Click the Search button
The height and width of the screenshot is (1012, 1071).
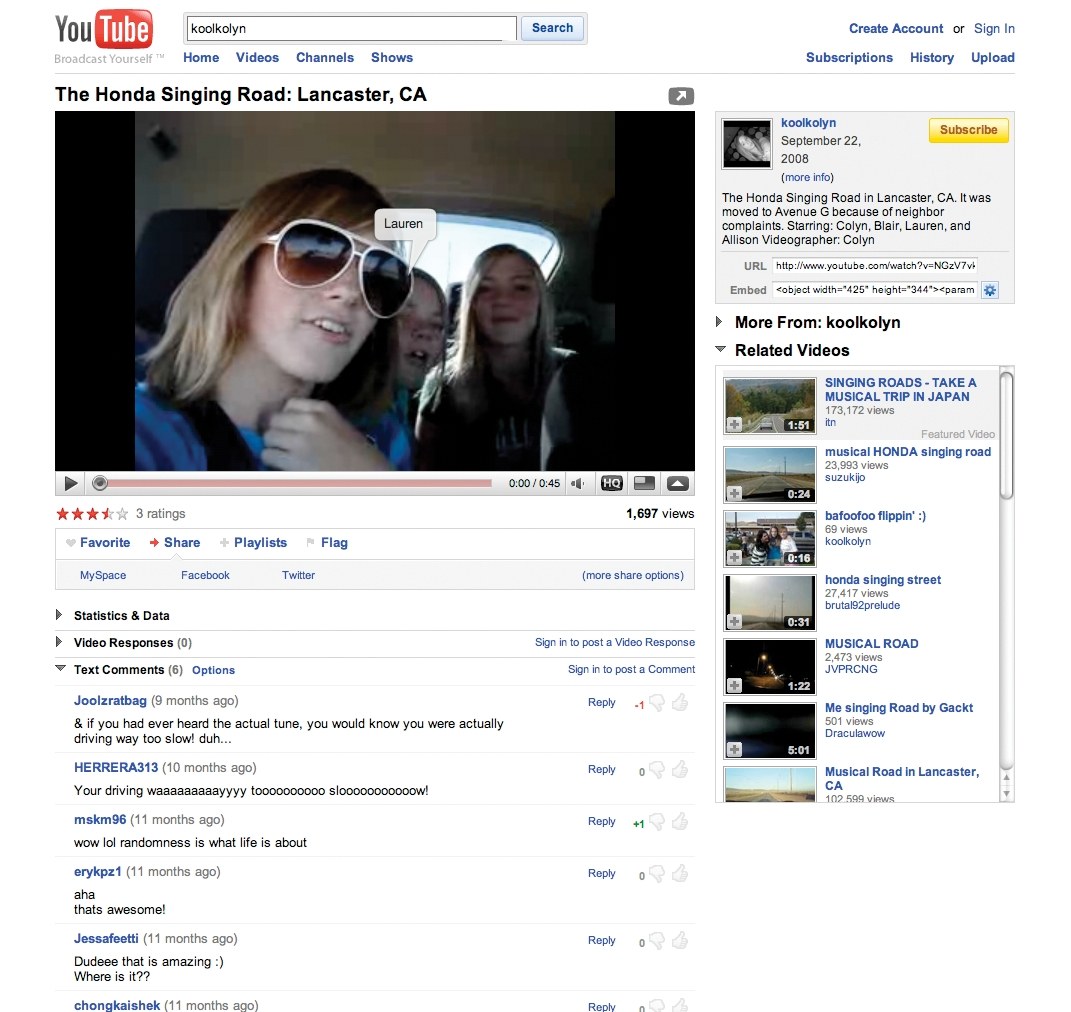pos(553,28)
